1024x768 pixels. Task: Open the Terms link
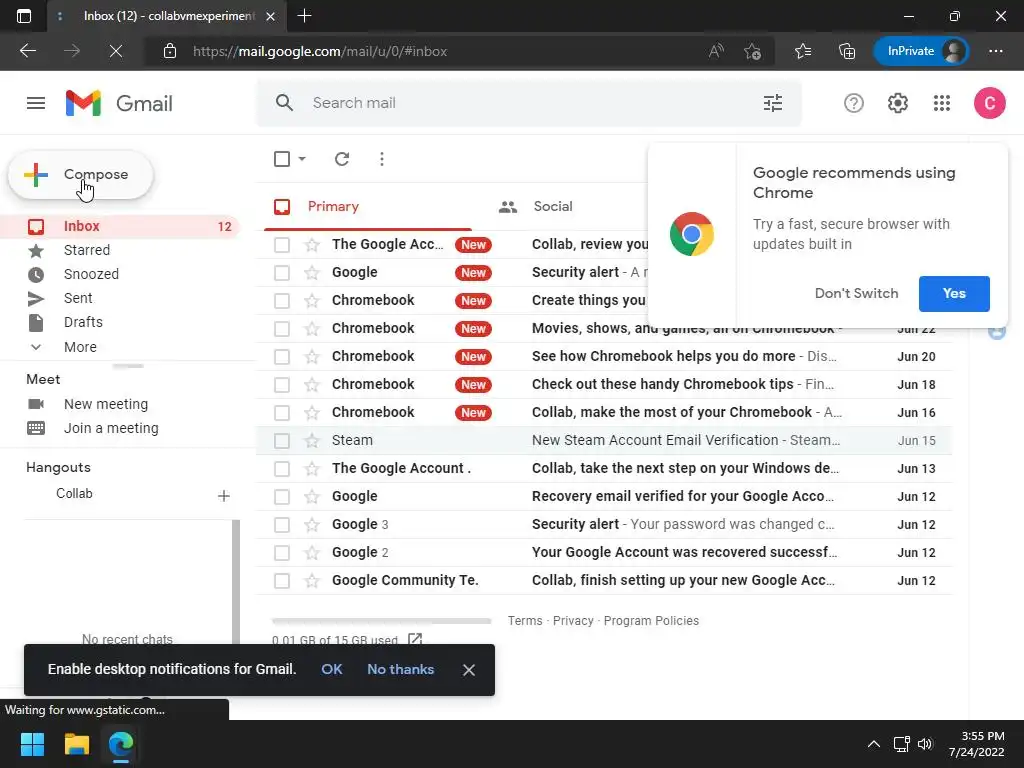click(x=525, y=620)
